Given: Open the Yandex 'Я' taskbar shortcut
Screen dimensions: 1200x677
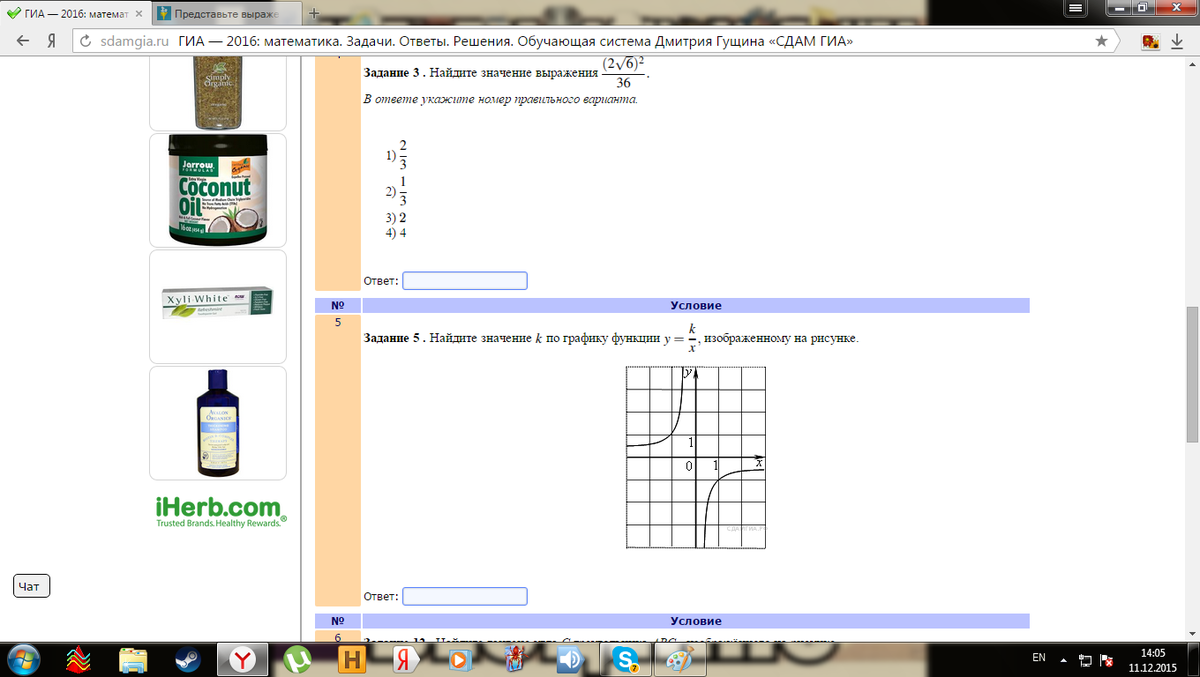Looking at the screenshot, I should coord(405,660).
